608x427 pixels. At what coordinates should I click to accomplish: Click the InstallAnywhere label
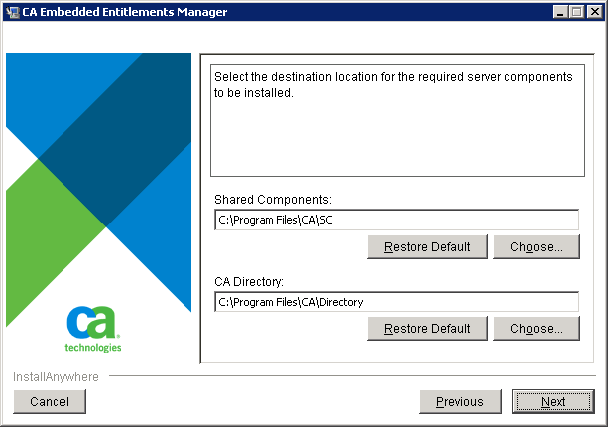56,377
